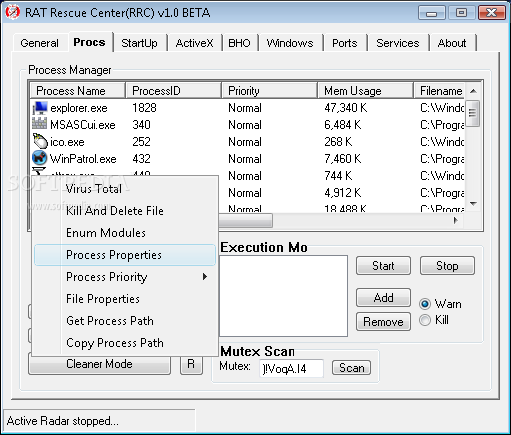Select the Kill radio button
This screenshot has height=435, width=511.
tap(425, 320)
